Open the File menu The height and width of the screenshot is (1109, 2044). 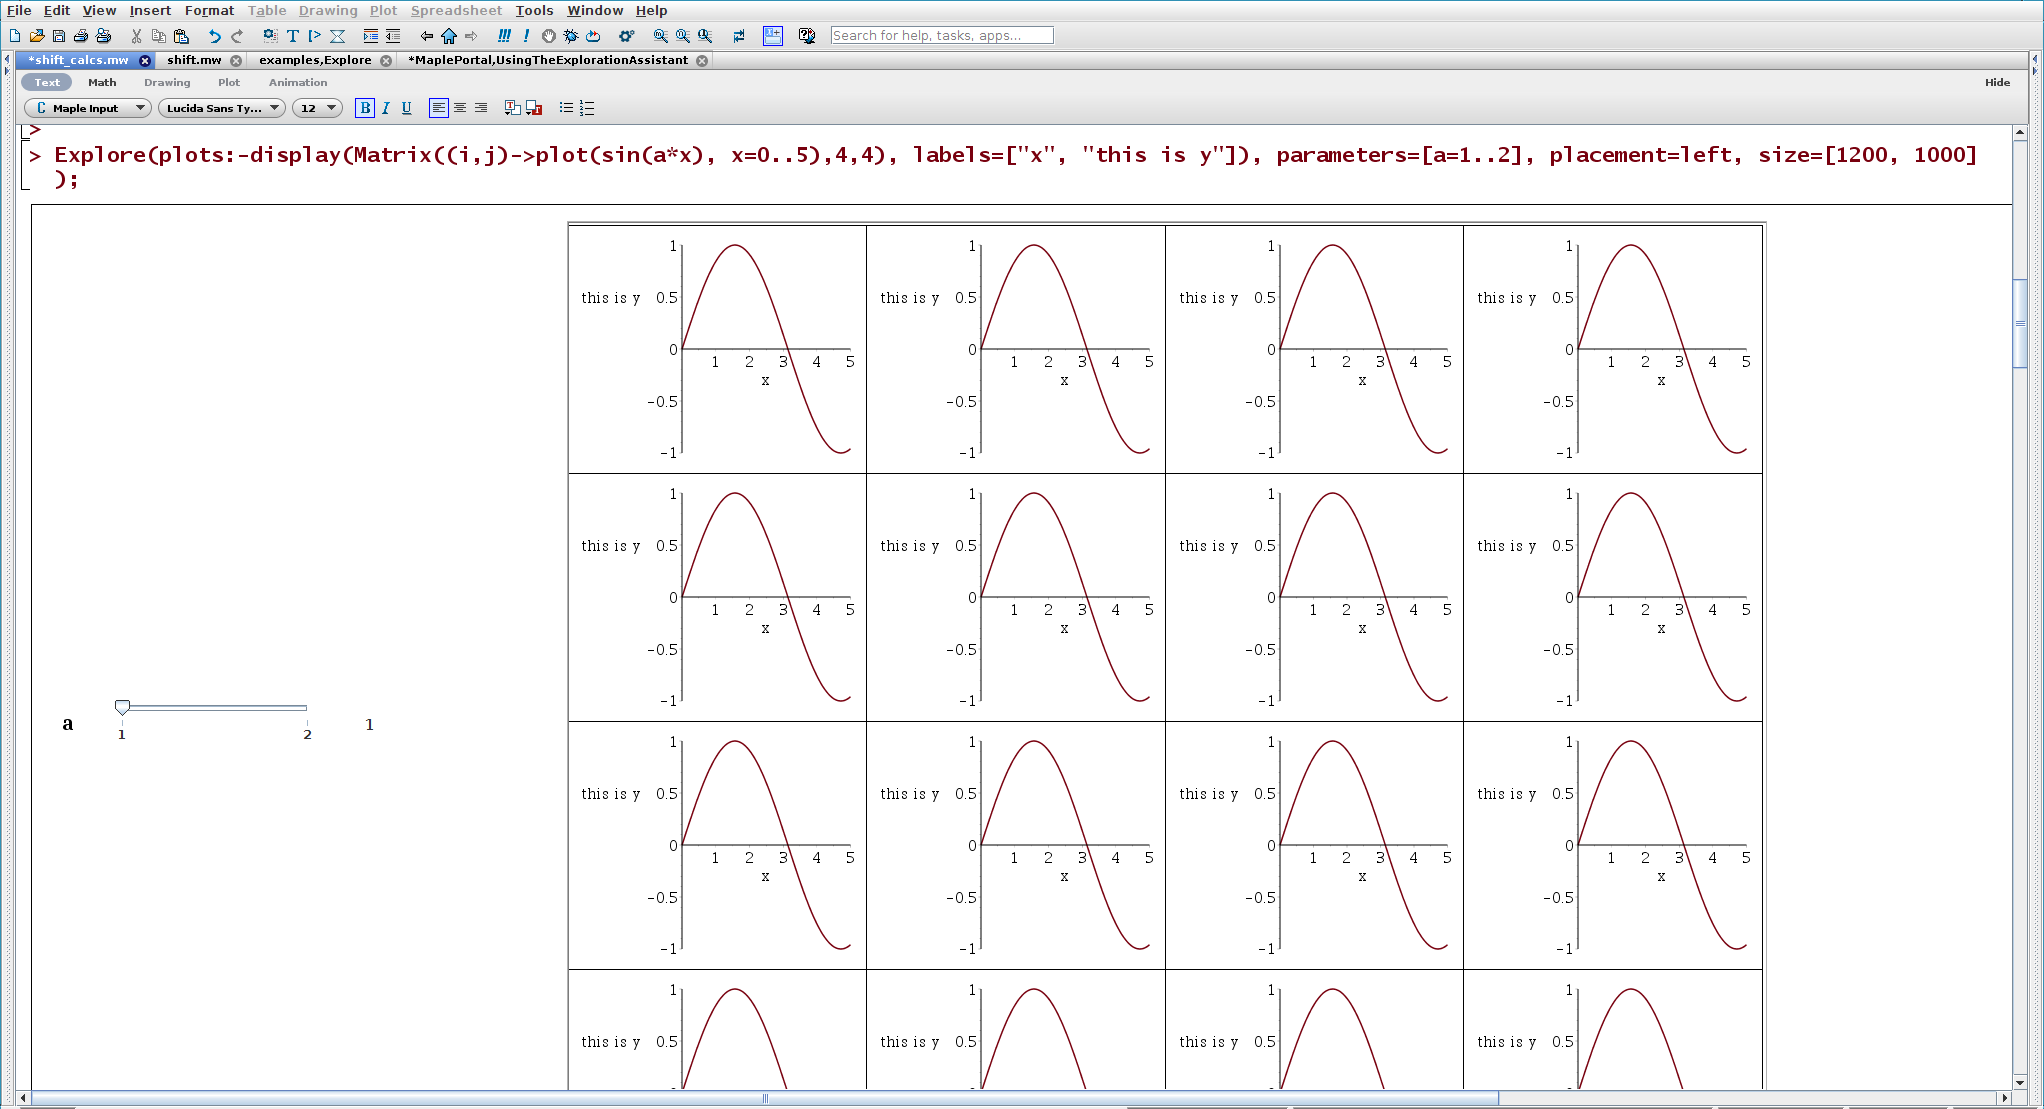[19, 10]
